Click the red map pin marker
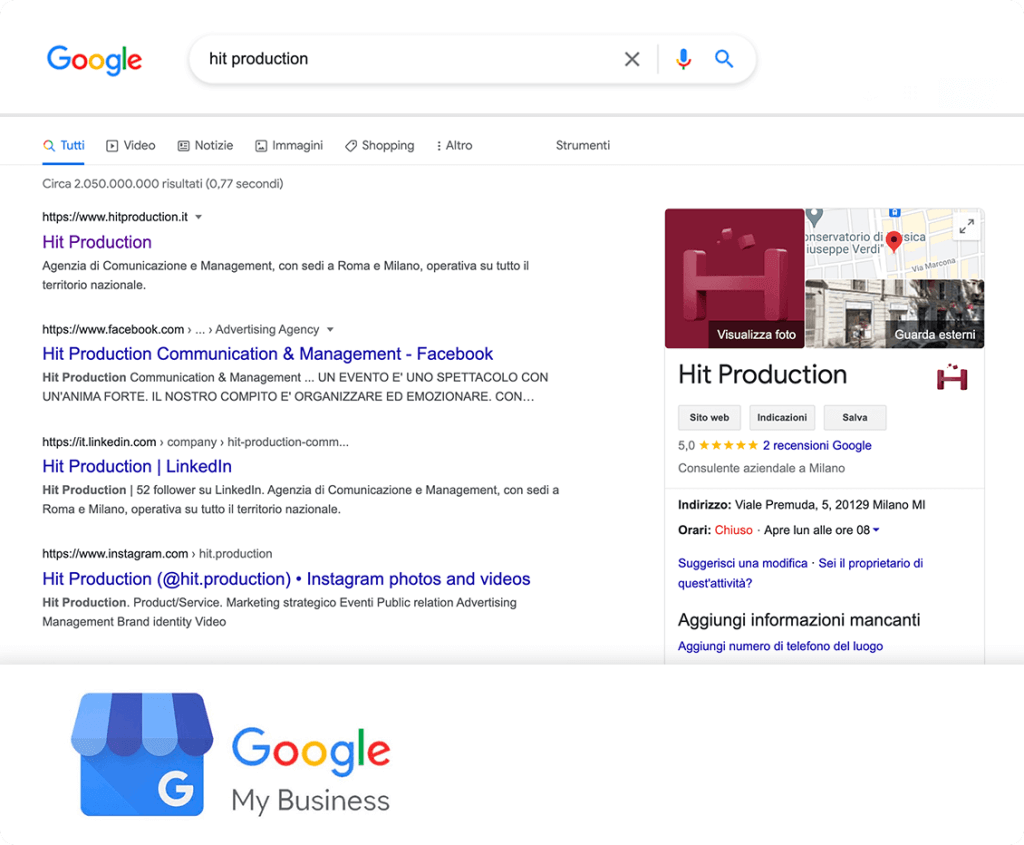This screenshot has height=845, width=1024. click(893, 242)
